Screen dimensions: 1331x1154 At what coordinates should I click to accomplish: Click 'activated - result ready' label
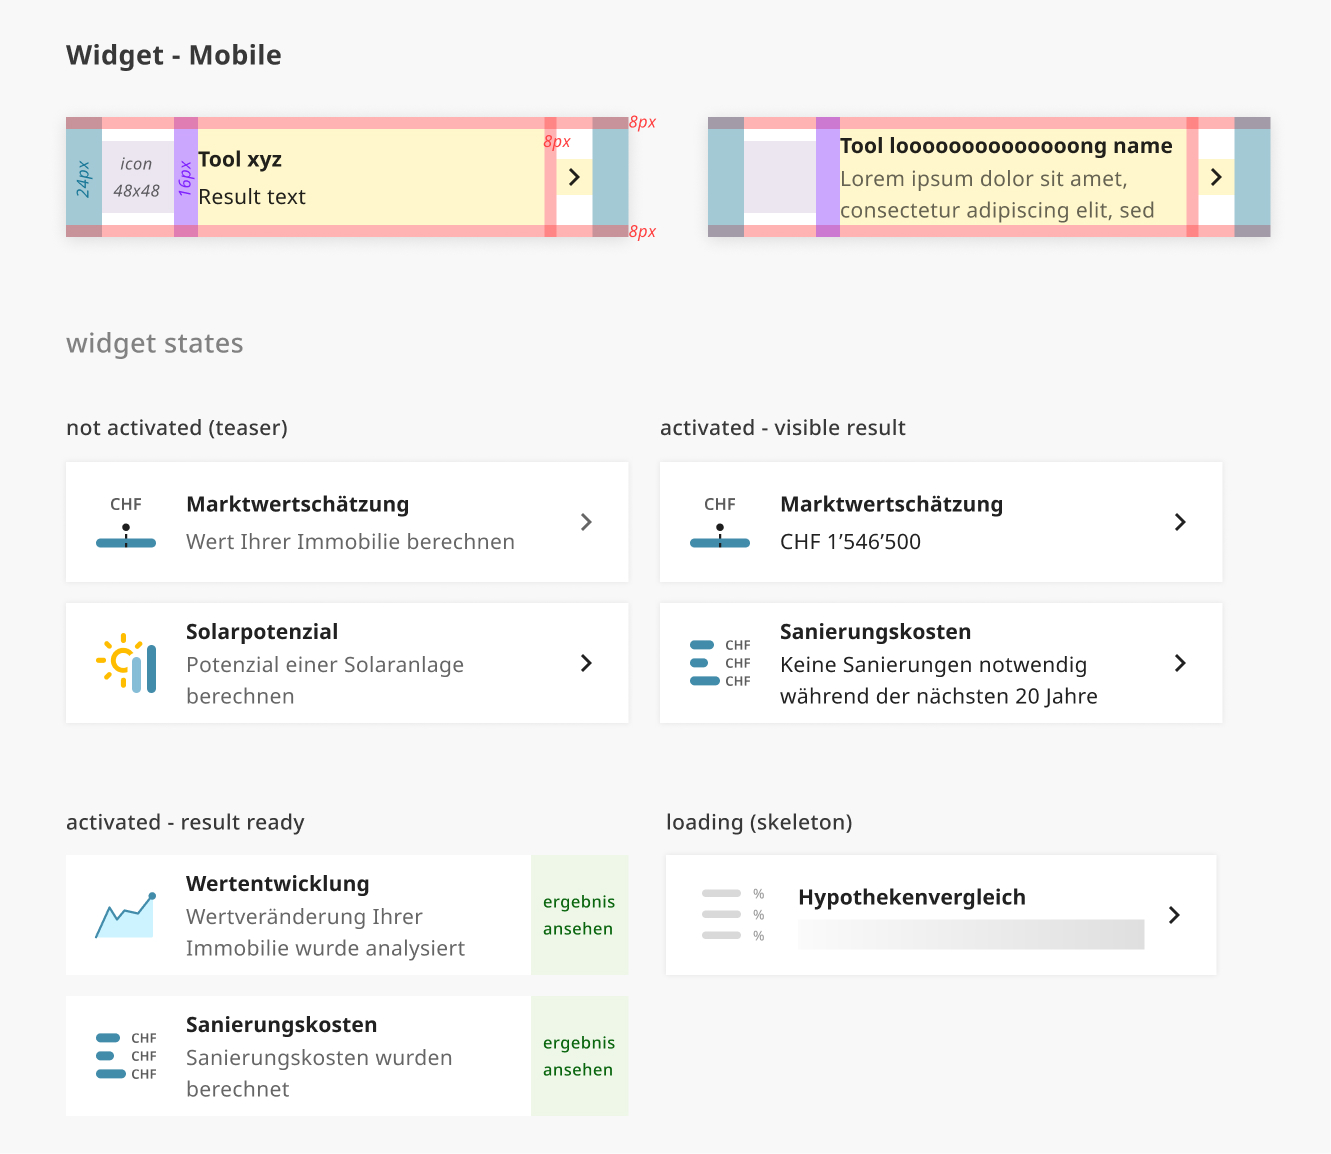[x=185, y=823]
